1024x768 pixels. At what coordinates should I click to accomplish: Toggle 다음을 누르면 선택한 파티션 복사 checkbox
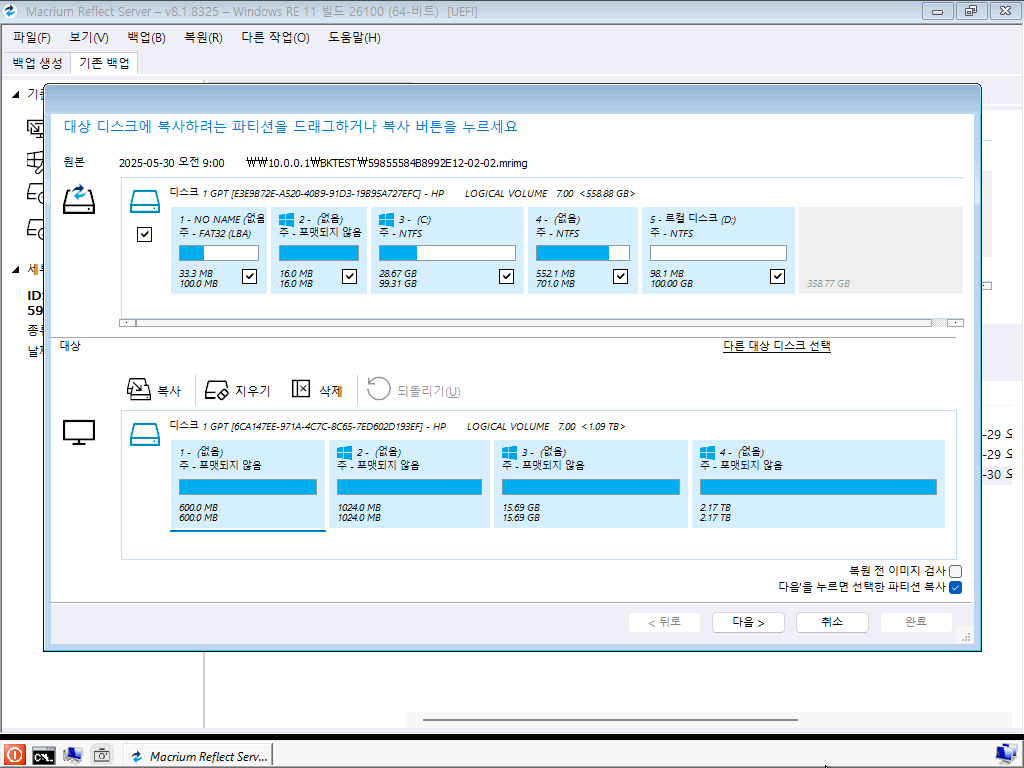[955, 587]
